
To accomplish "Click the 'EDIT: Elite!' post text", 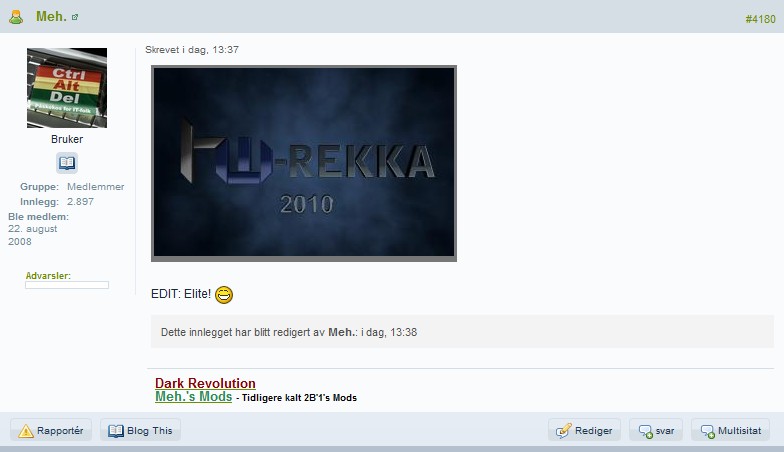I will [181, 294].
